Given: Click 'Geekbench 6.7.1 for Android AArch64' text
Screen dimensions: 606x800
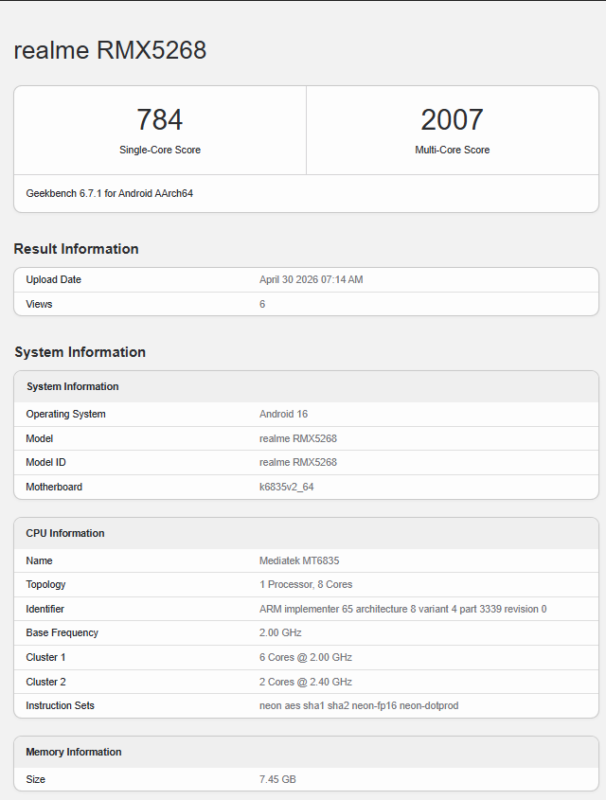Looking at the screenshot, I should (109, 193).
